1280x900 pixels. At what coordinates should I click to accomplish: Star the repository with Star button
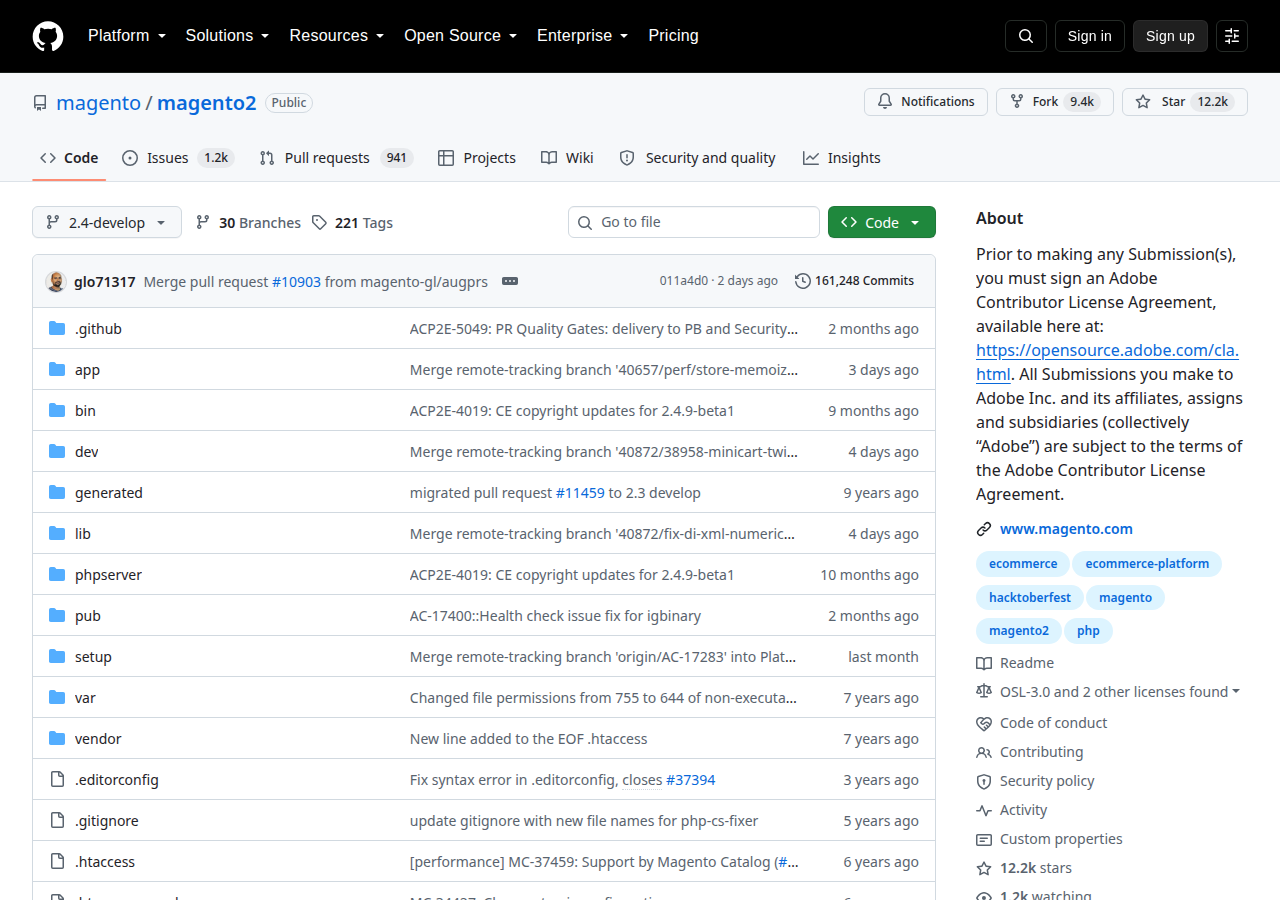click(x=1184, y=102)
